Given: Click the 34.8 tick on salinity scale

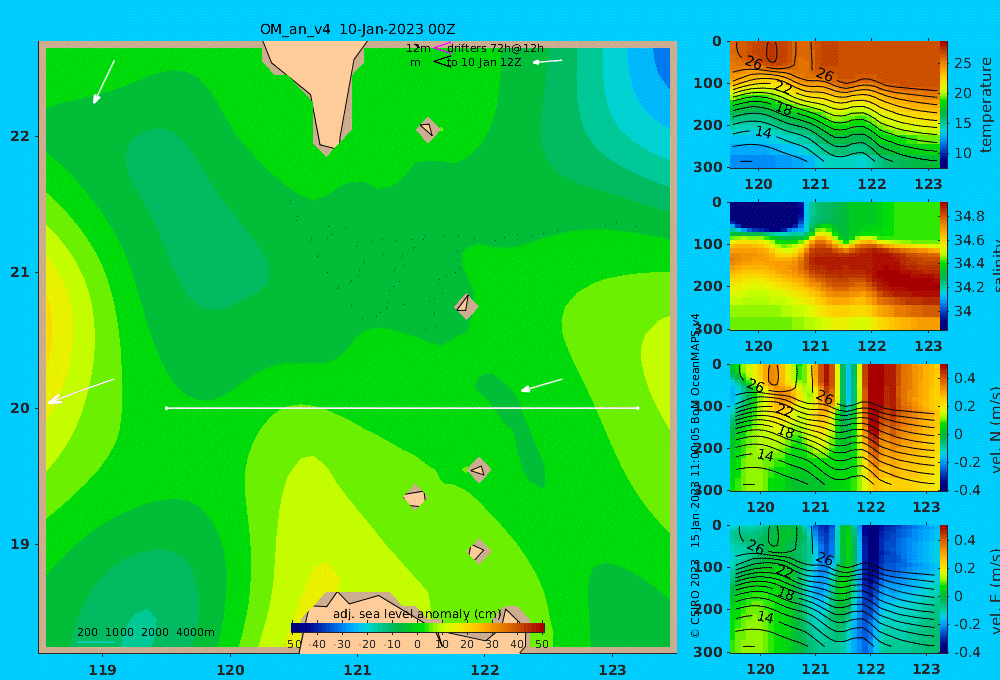Looking at the screenshot, I should pos(969,216).
